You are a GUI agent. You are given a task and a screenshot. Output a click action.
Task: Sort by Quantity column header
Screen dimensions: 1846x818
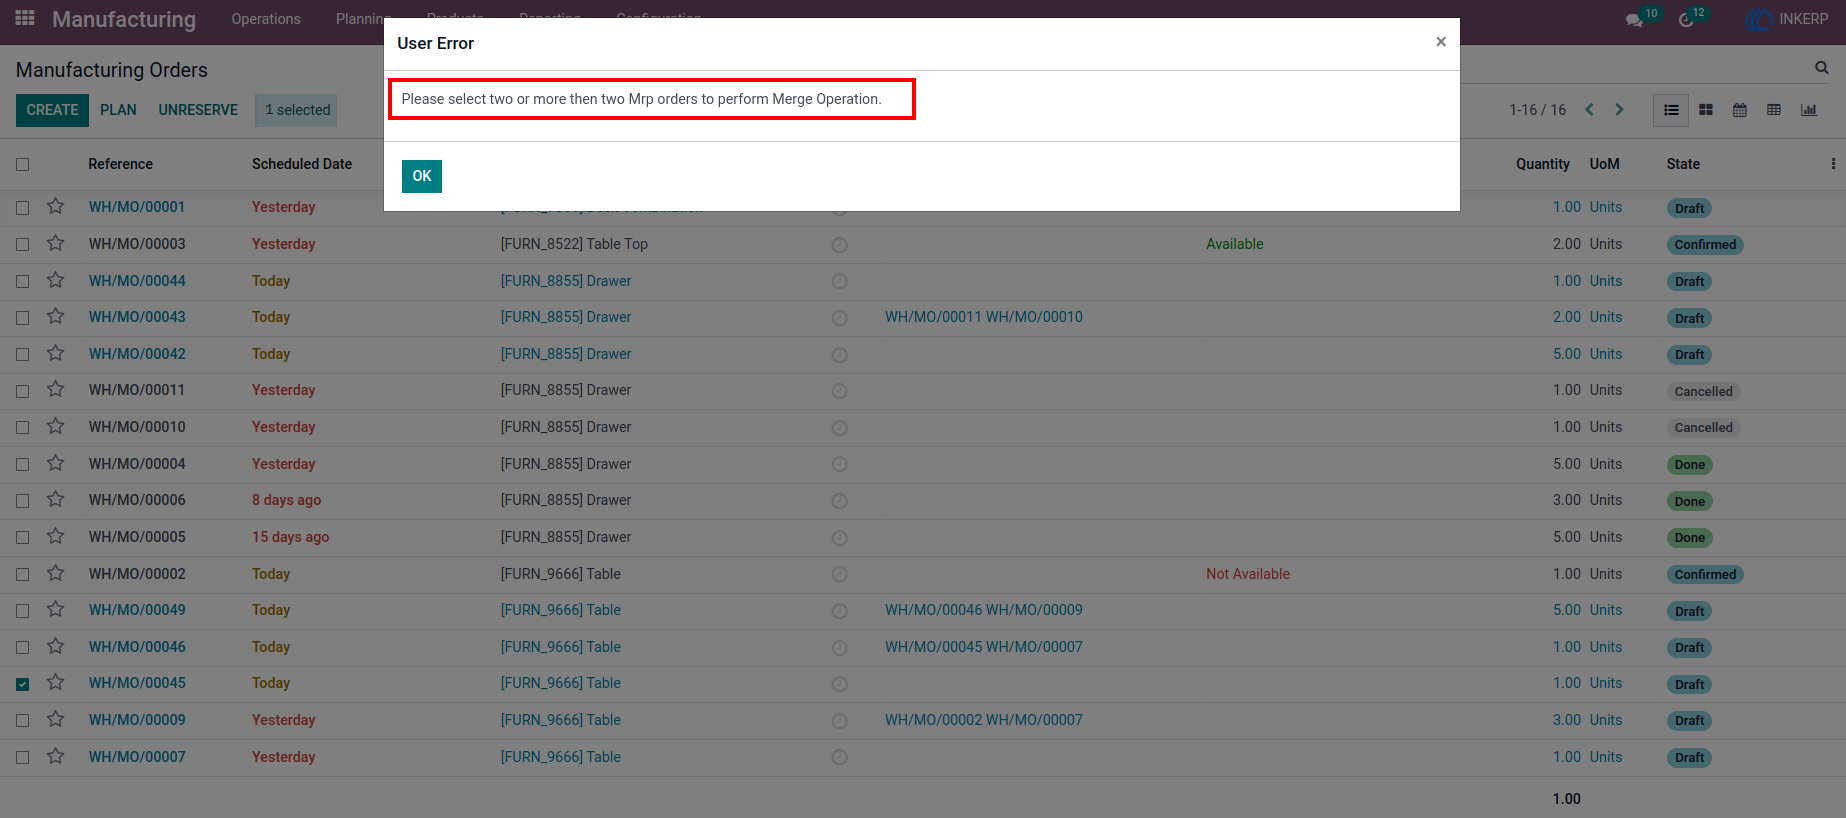tap(1543, 164)
